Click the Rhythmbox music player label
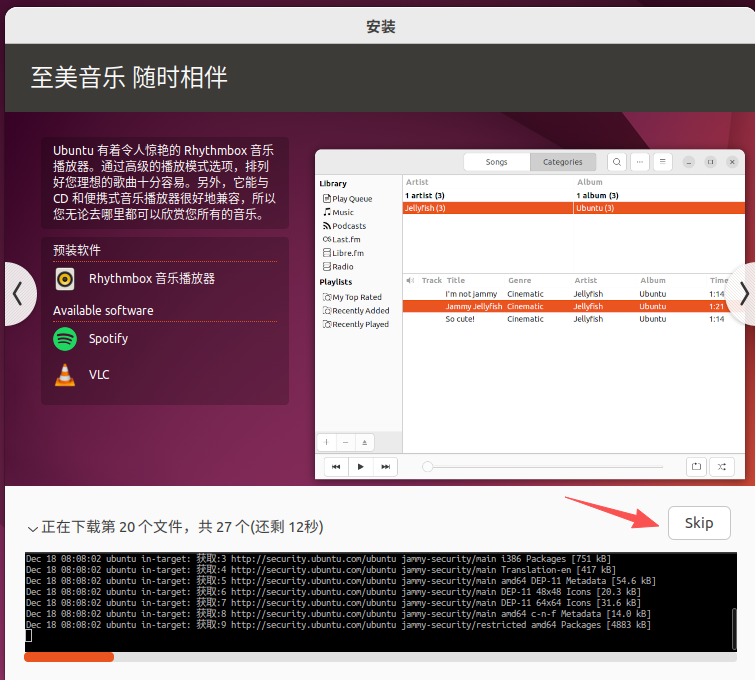The width and height of the screenshot is (755, 680). pos(152,279)
